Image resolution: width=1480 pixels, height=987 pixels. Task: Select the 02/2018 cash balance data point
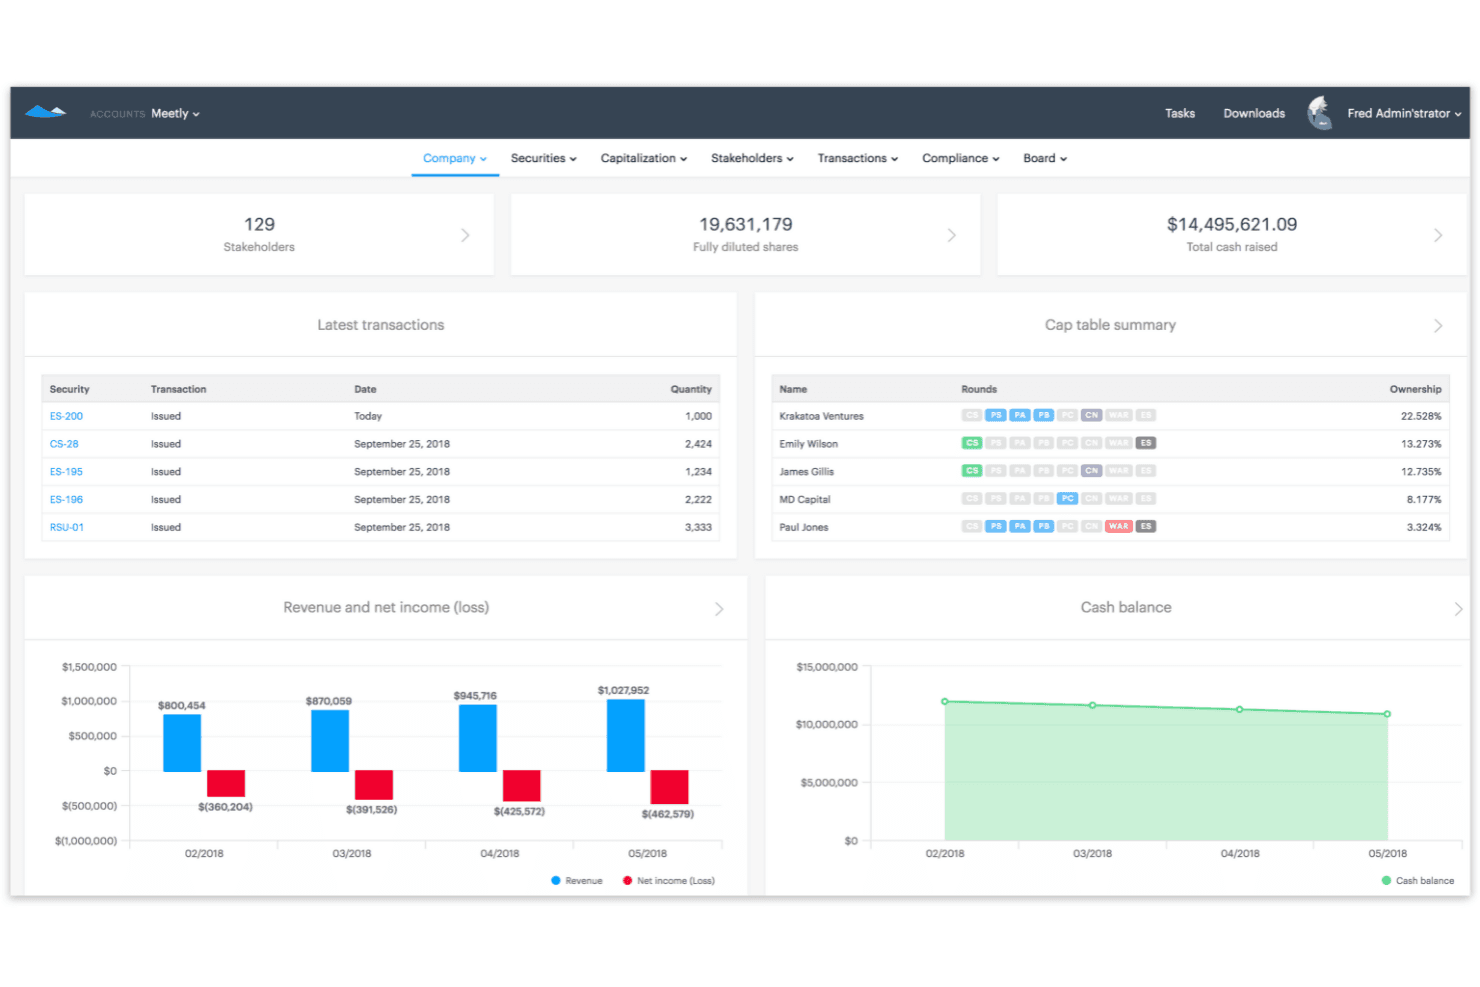tap(945, 702)
